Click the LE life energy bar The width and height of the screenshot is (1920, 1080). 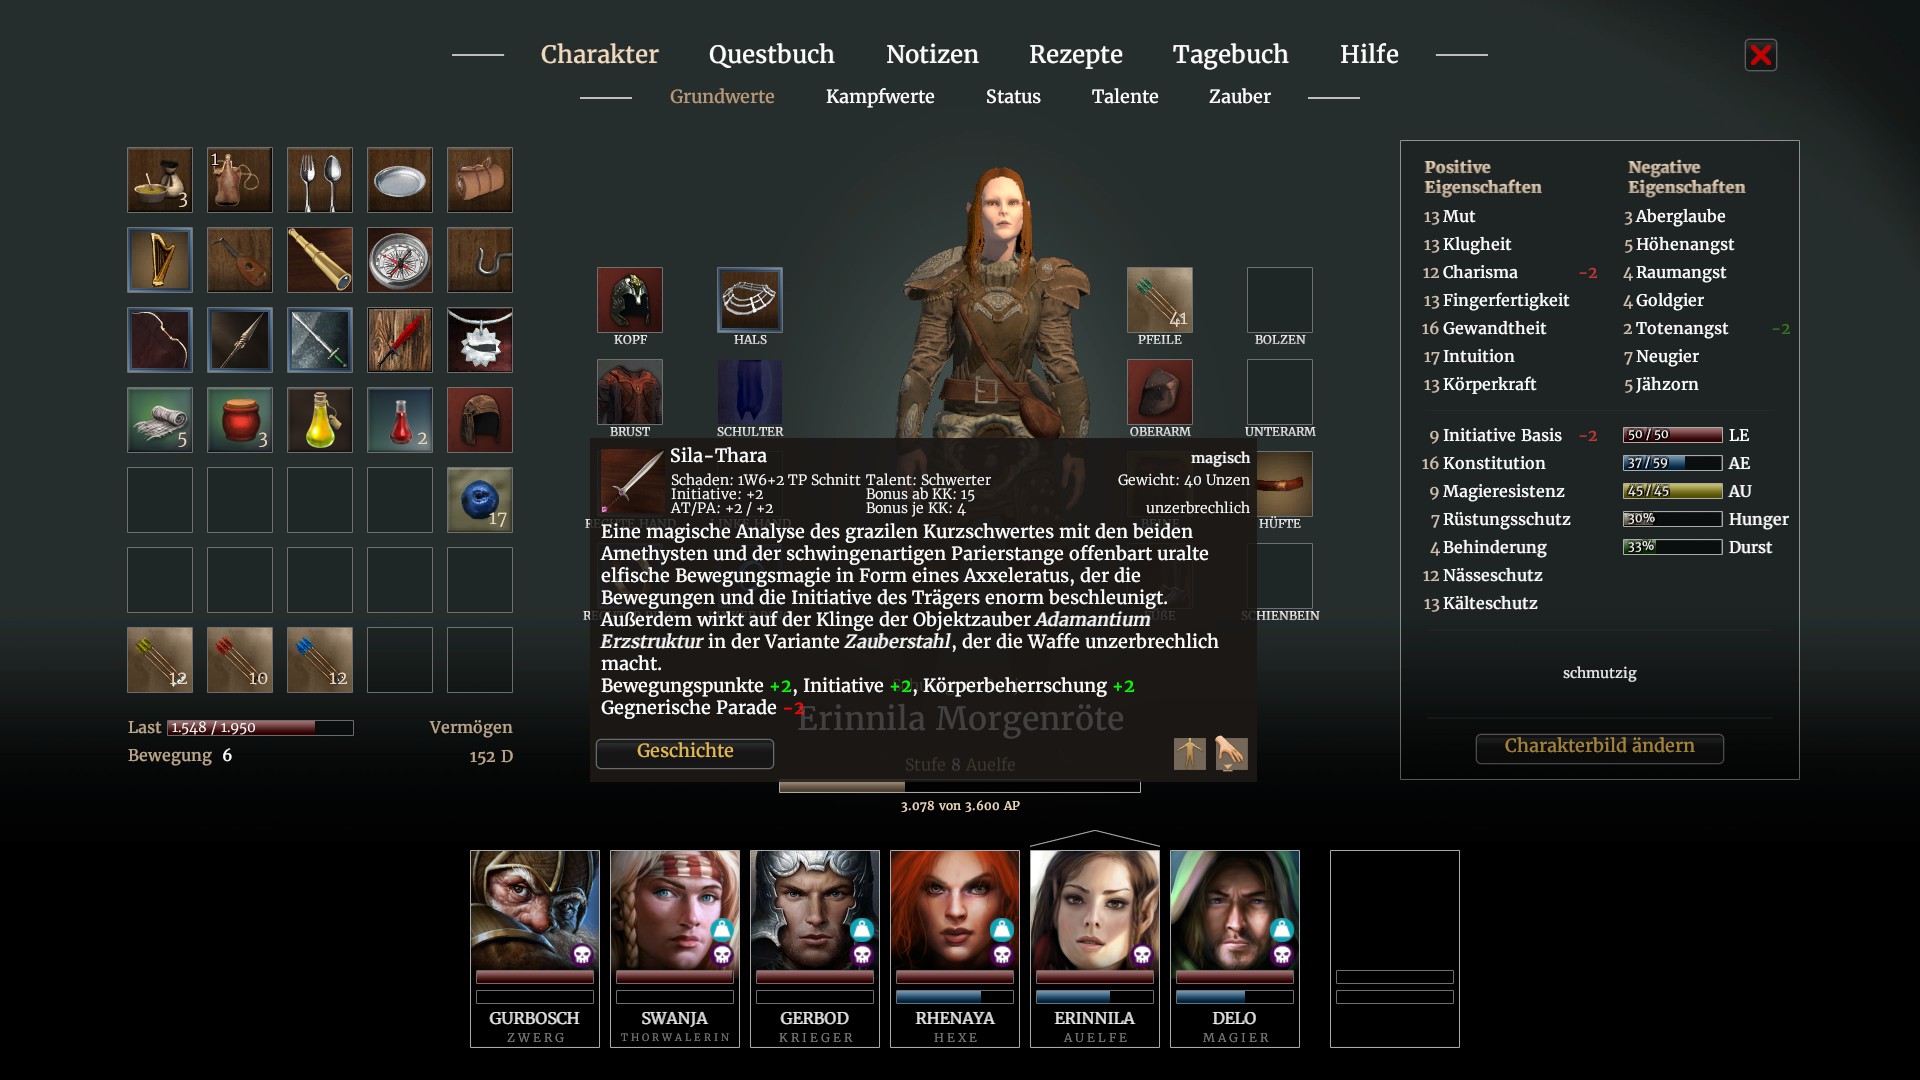coord(1672,435)
